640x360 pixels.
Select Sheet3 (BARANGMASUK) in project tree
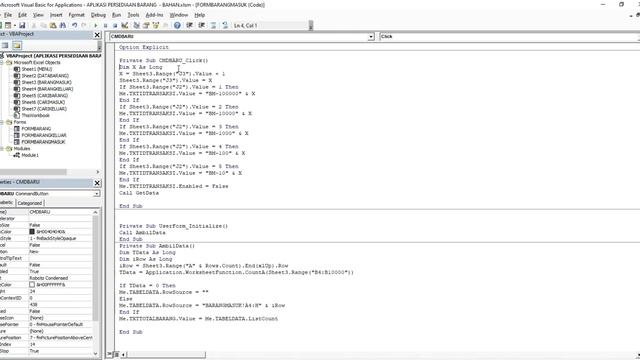46,82
